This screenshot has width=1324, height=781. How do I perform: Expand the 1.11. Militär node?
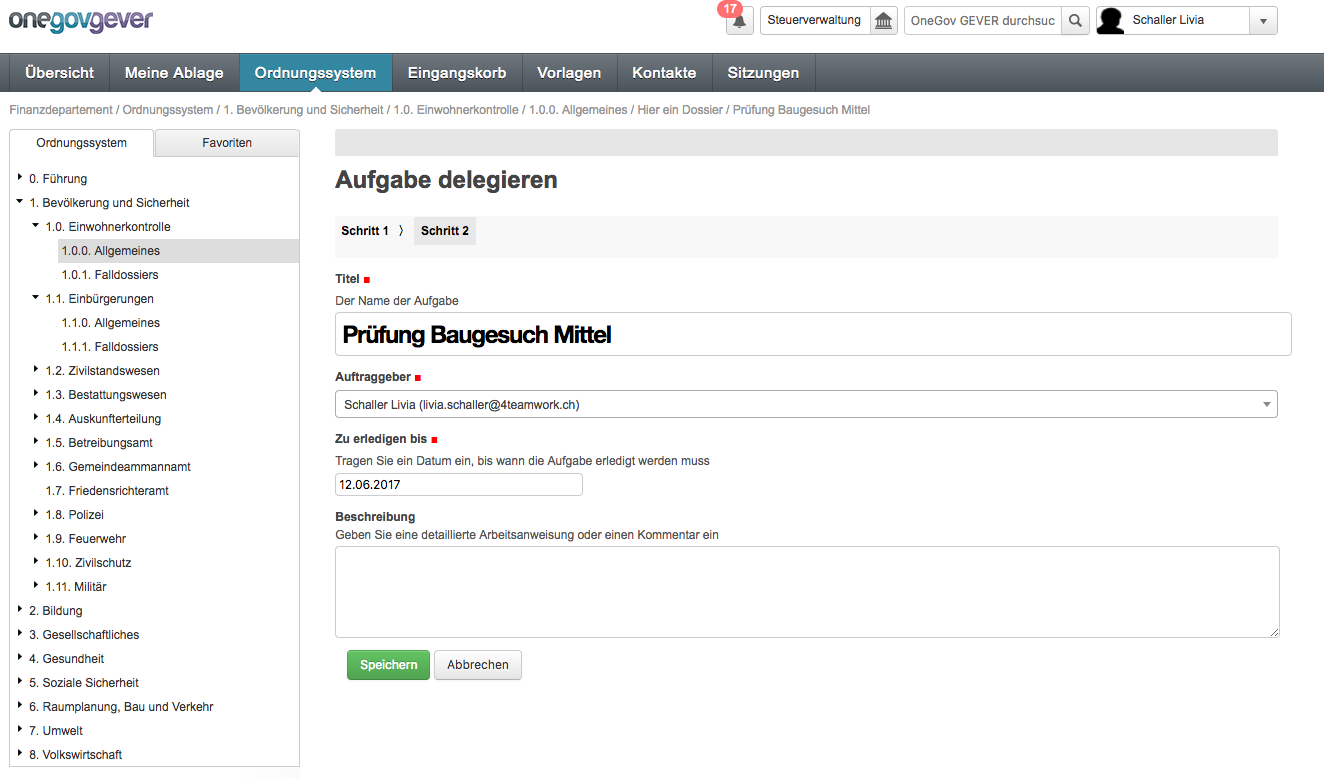coord(36,586)
